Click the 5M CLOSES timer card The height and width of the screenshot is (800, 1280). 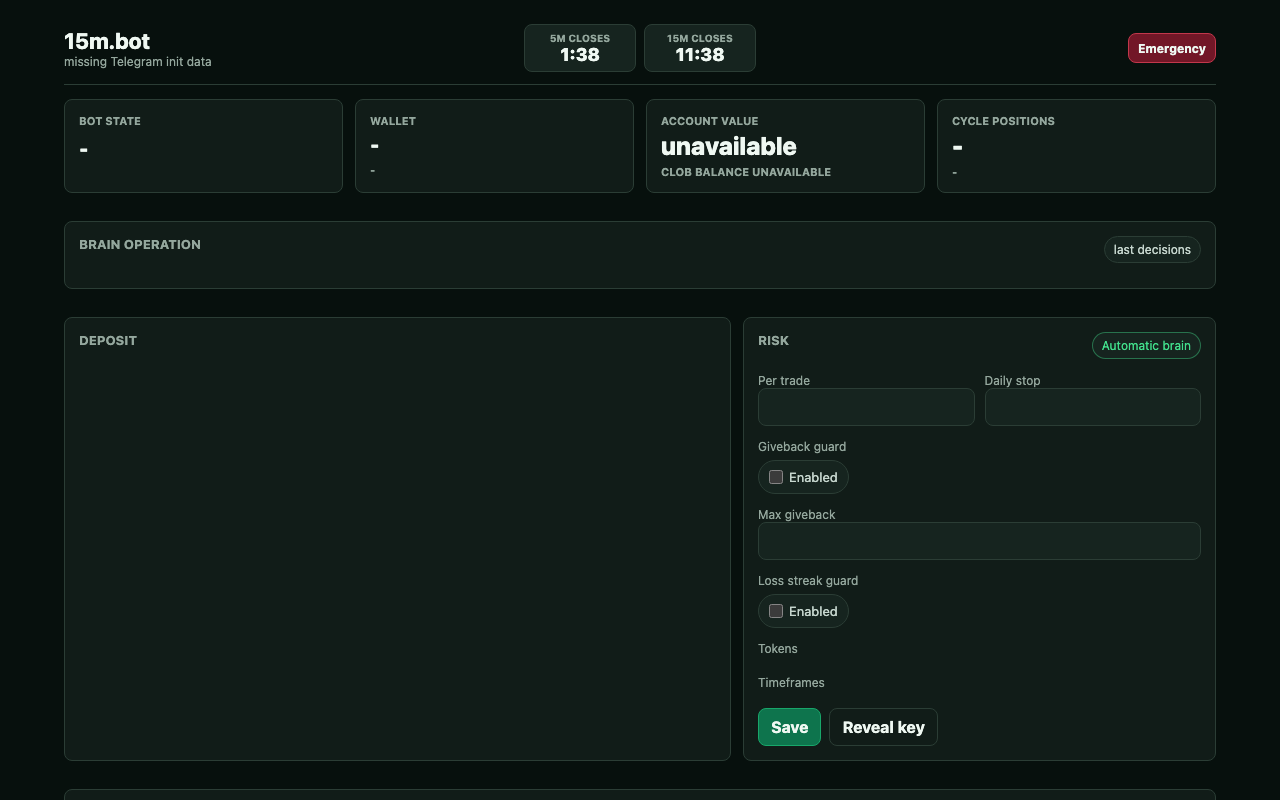coord(580,48)
